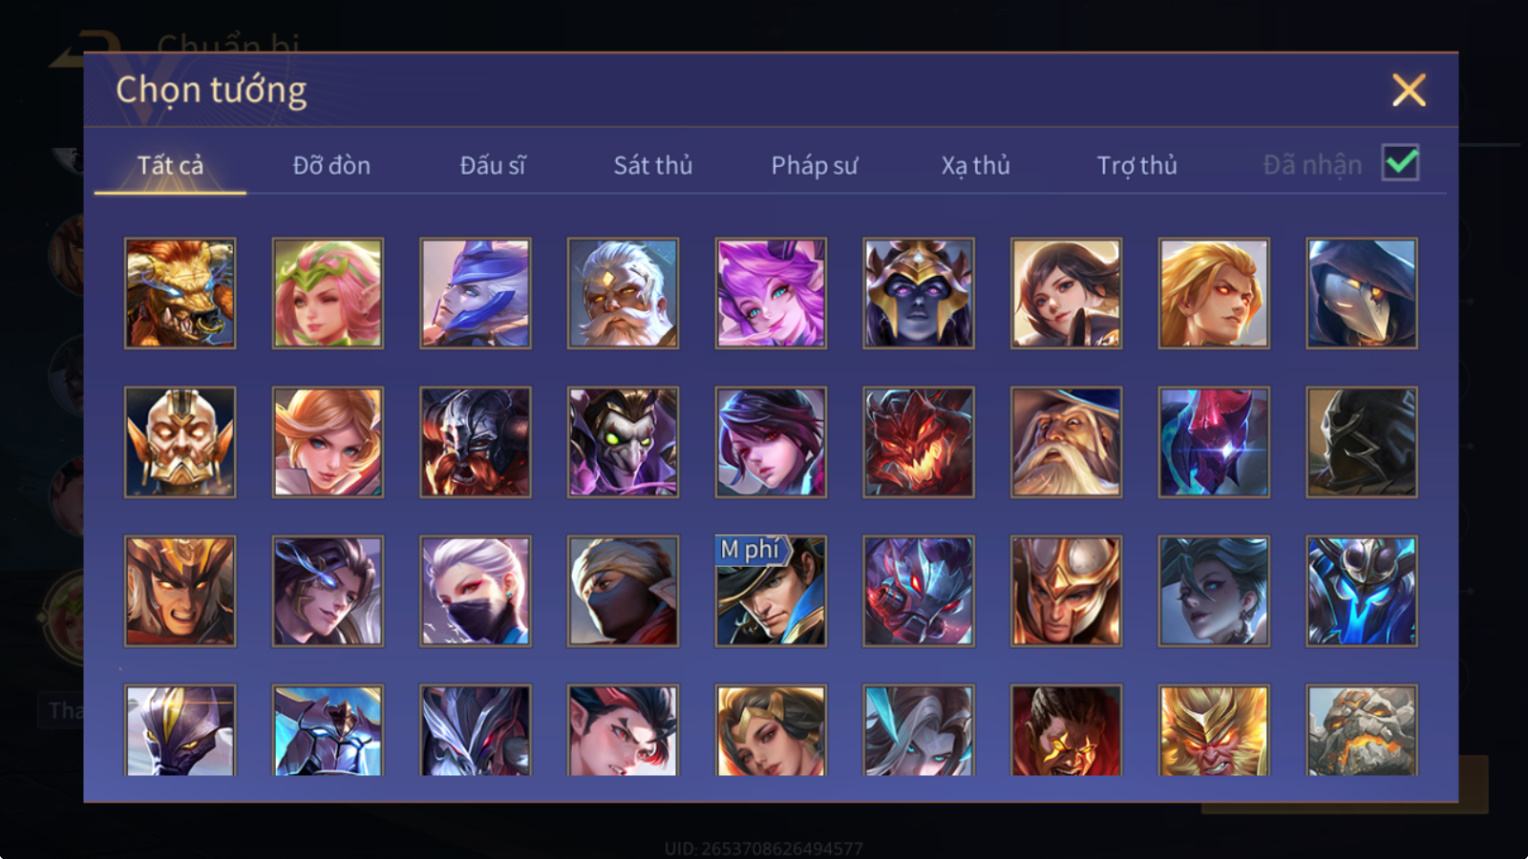Filter heroes by "Sát thủ" tab
The width and height of the screenshot is (1528, 859).
[x=653, y=165]
